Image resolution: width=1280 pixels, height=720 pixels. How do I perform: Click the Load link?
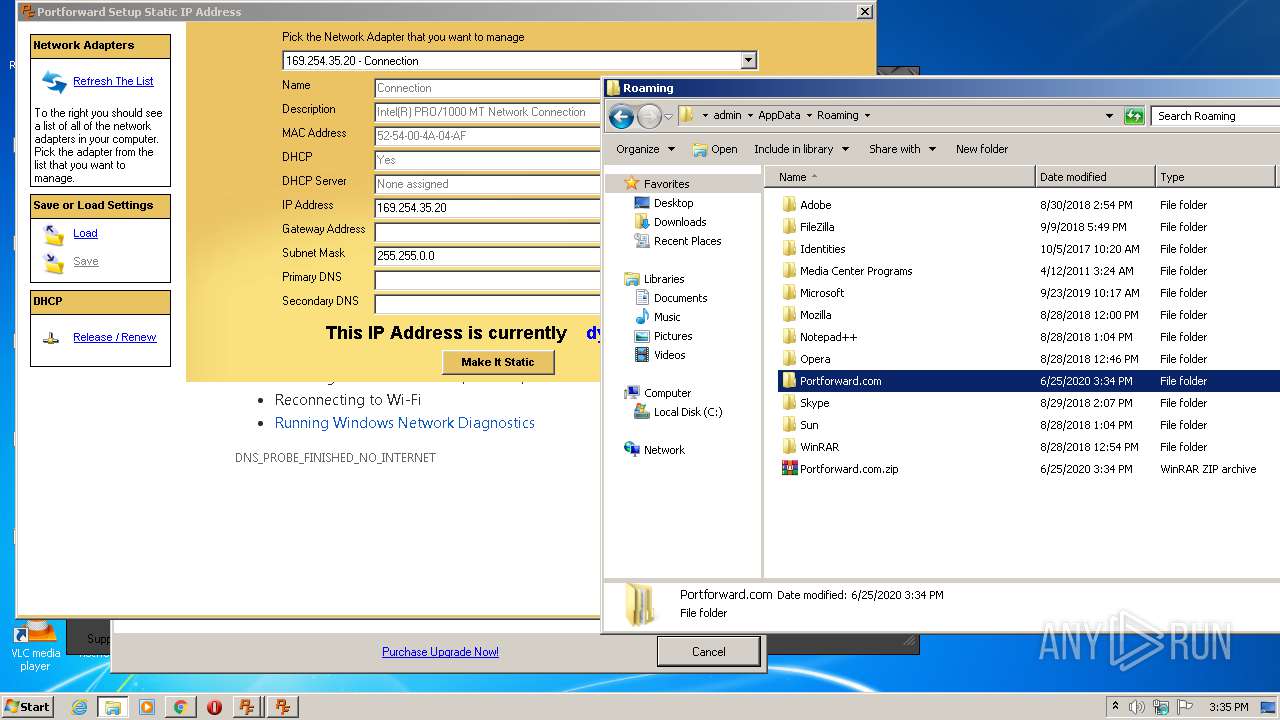(85, 233)
